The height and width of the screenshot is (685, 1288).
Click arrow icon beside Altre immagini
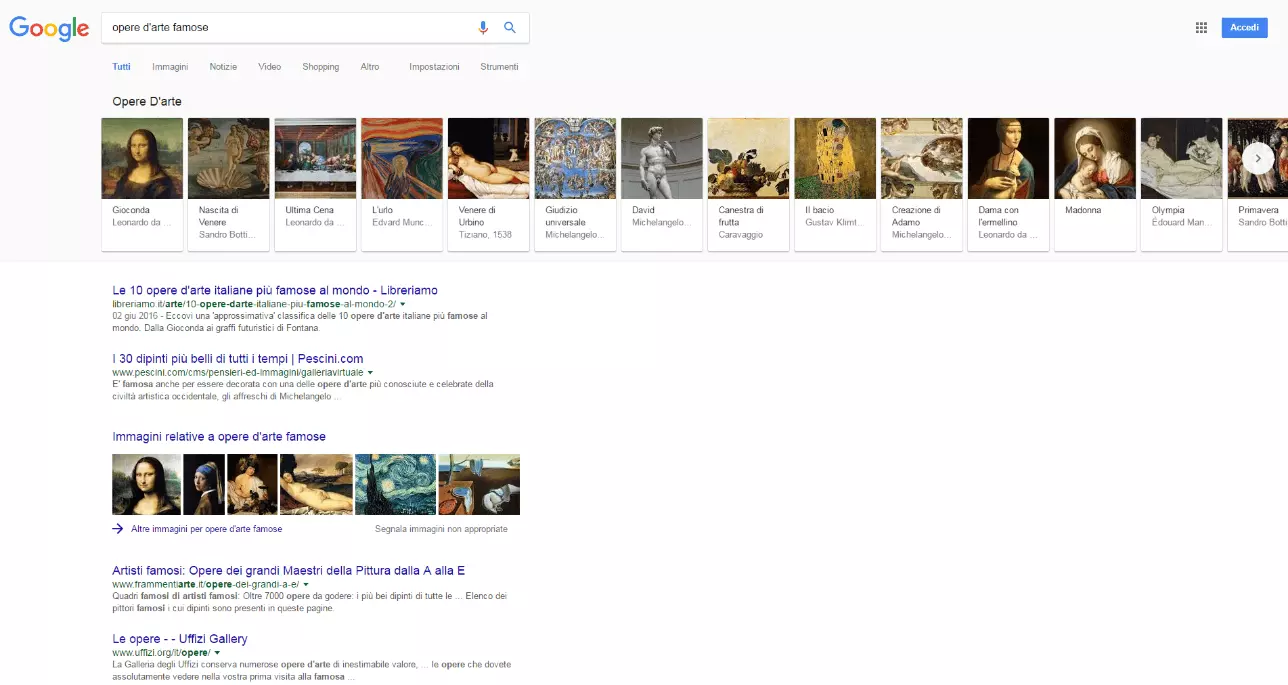pos(118,529)
